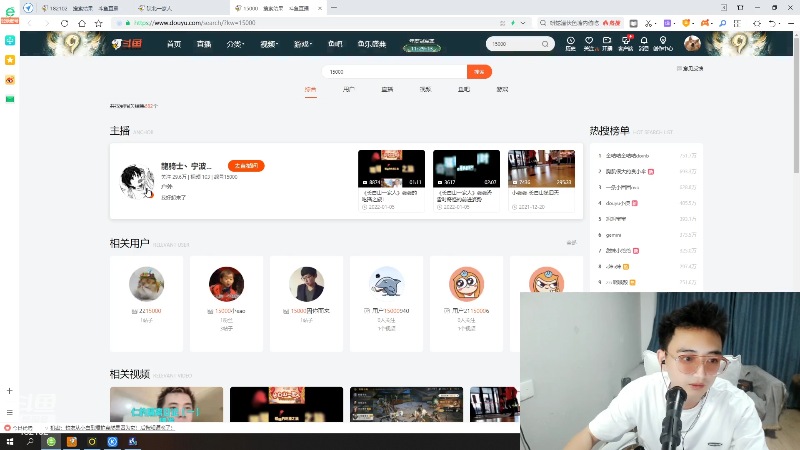Open the Windows Start button
800x450 pixels.
pos(10,442)
